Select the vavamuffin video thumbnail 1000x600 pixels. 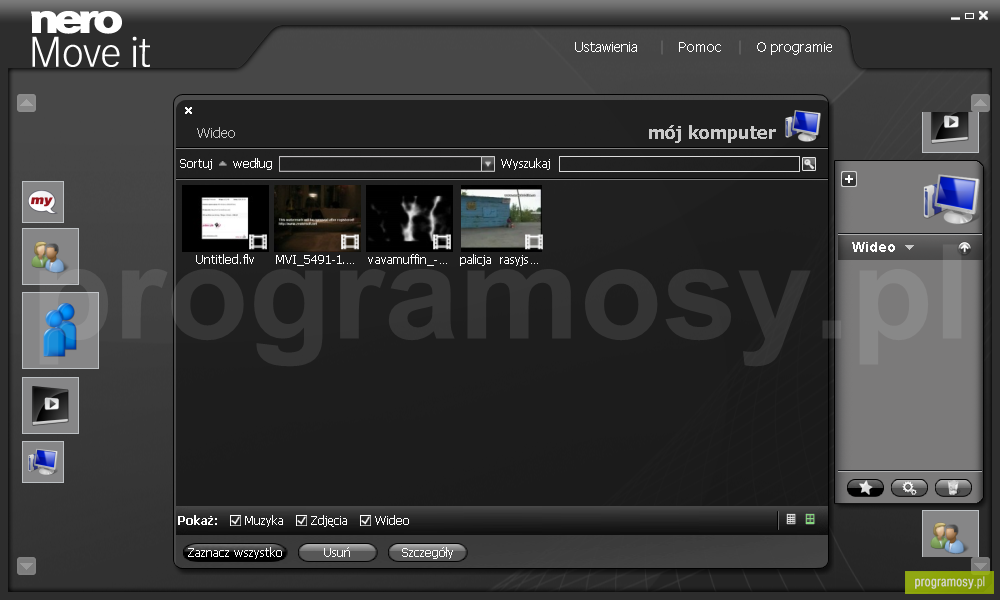(x=409, y=219)
